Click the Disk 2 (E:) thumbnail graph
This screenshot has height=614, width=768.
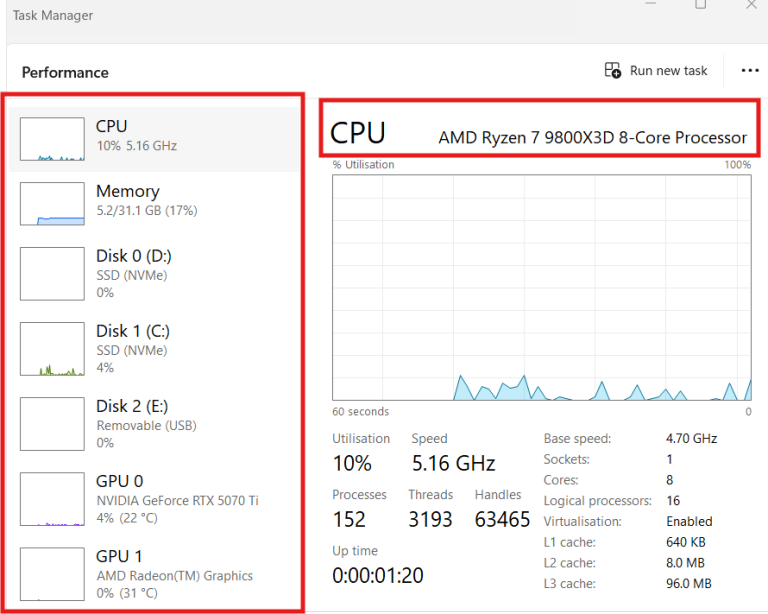point(52,424)
